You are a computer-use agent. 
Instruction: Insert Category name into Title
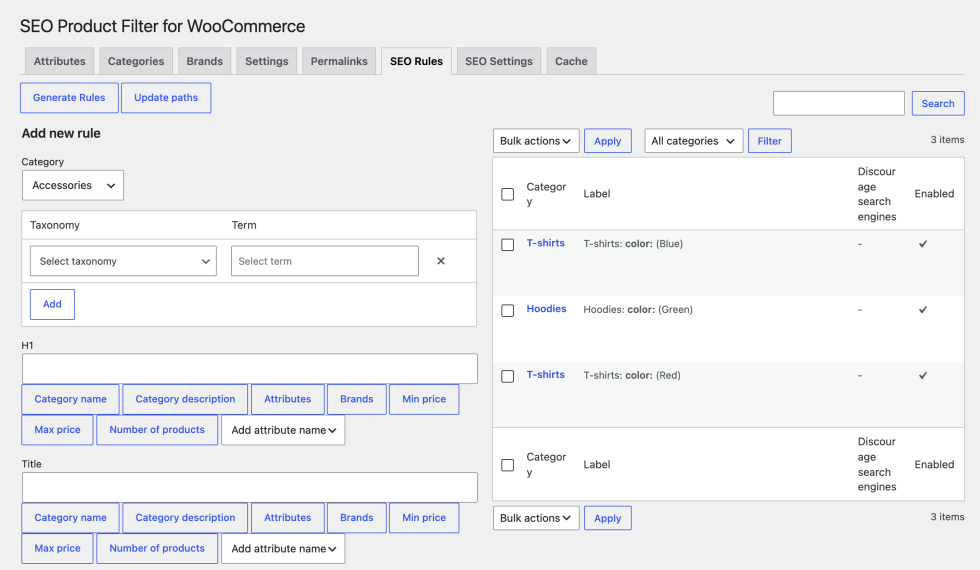[x=70, y=518]
